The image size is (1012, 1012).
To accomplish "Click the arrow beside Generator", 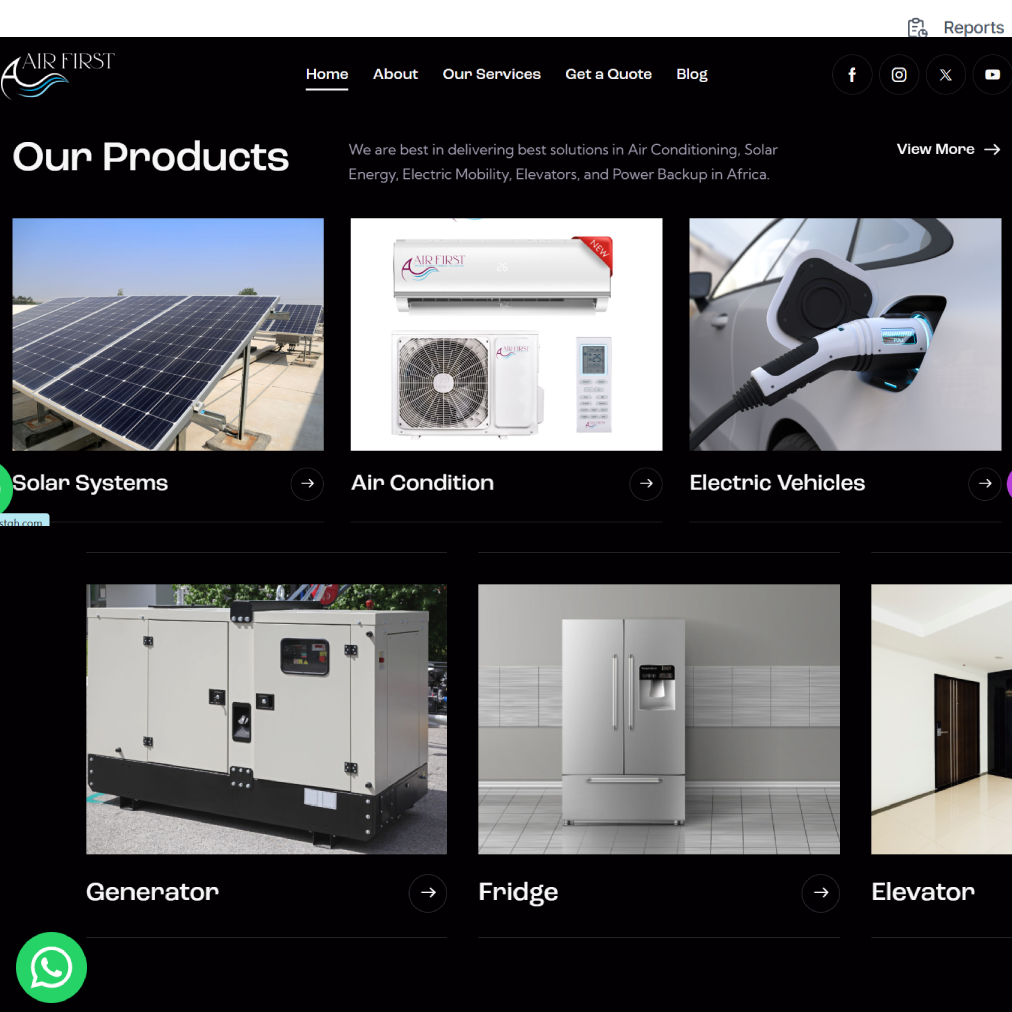I will 428,893.
